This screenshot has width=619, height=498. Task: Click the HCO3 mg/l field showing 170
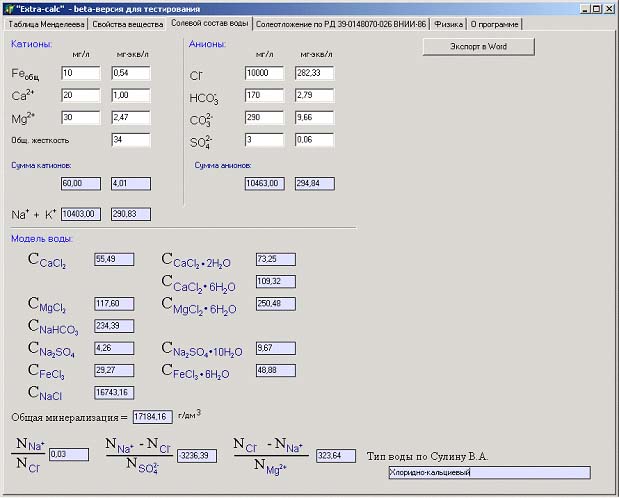coord(265,95)
